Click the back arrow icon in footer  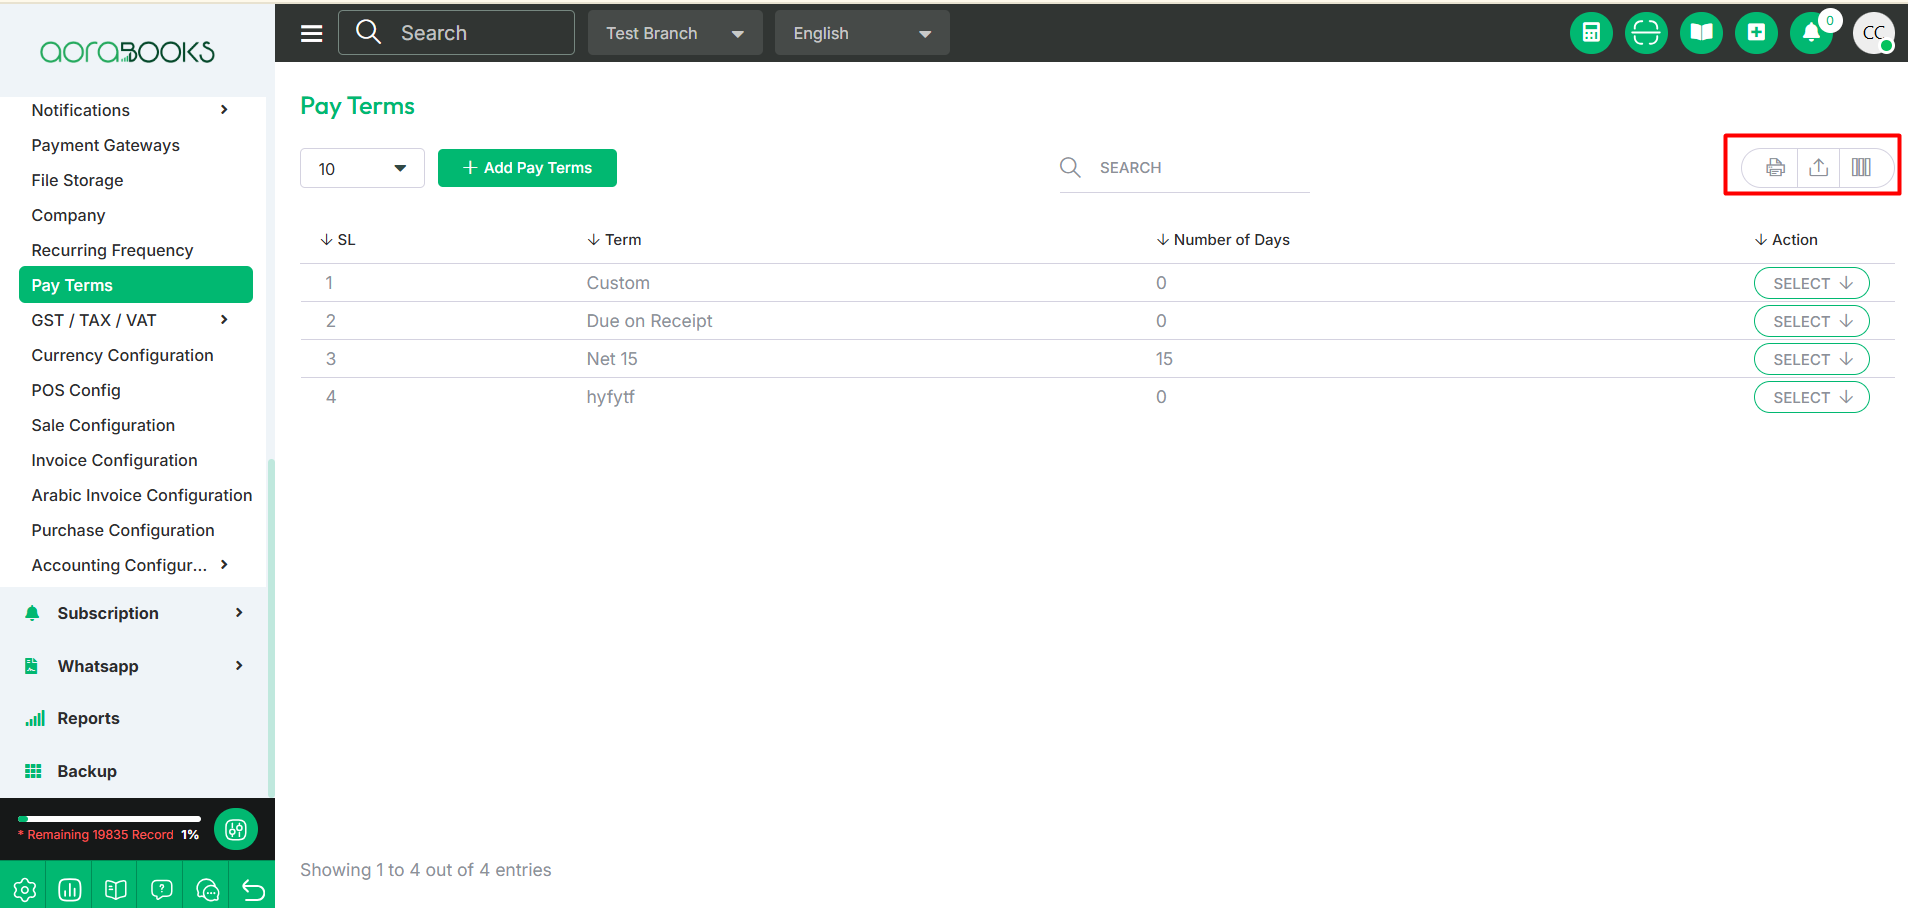(253, 890)
